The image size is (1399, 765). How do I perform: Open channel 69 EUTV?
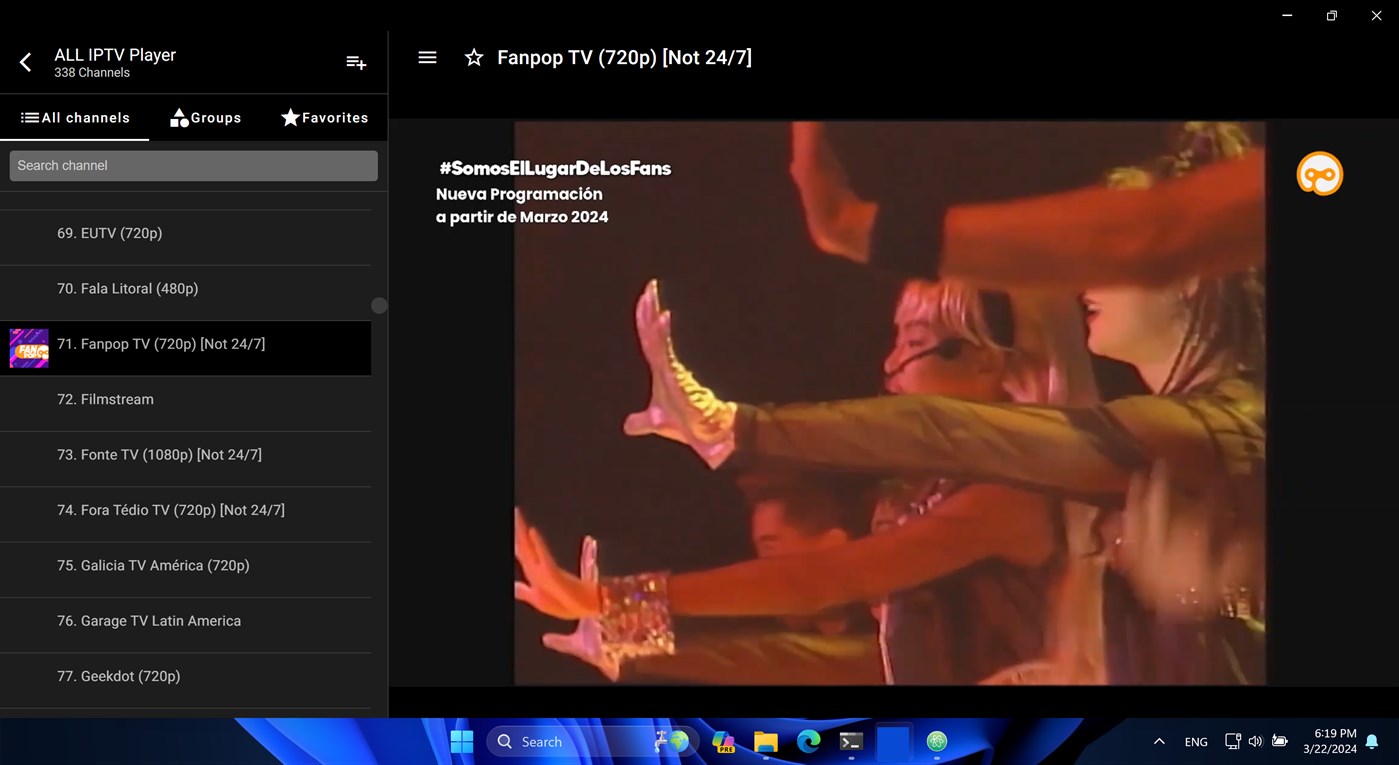[109, 232]
